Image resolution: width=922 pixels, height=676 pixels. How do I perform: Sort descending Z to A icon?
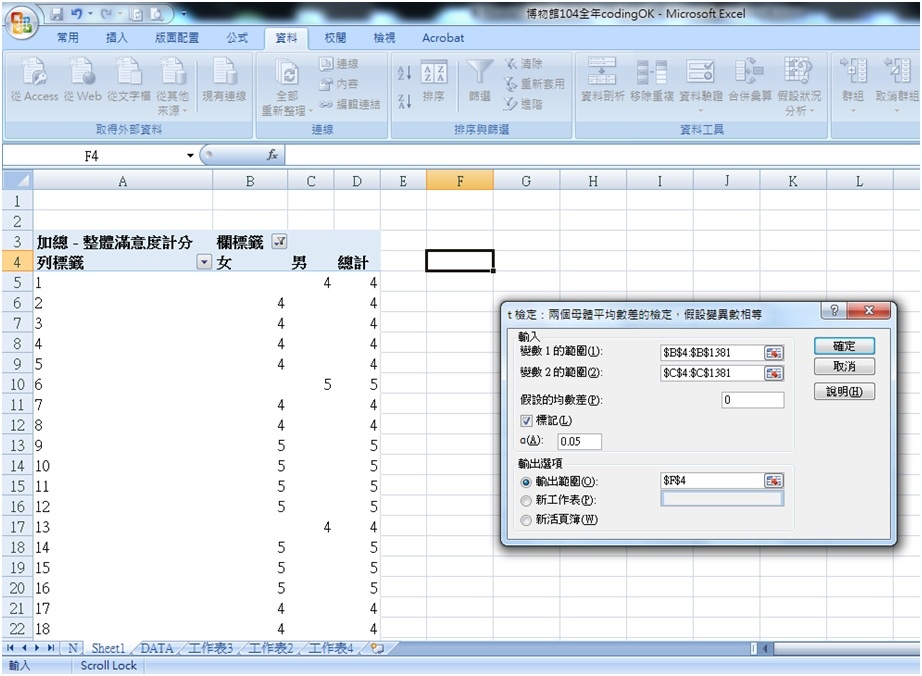[x=405, y=101]
